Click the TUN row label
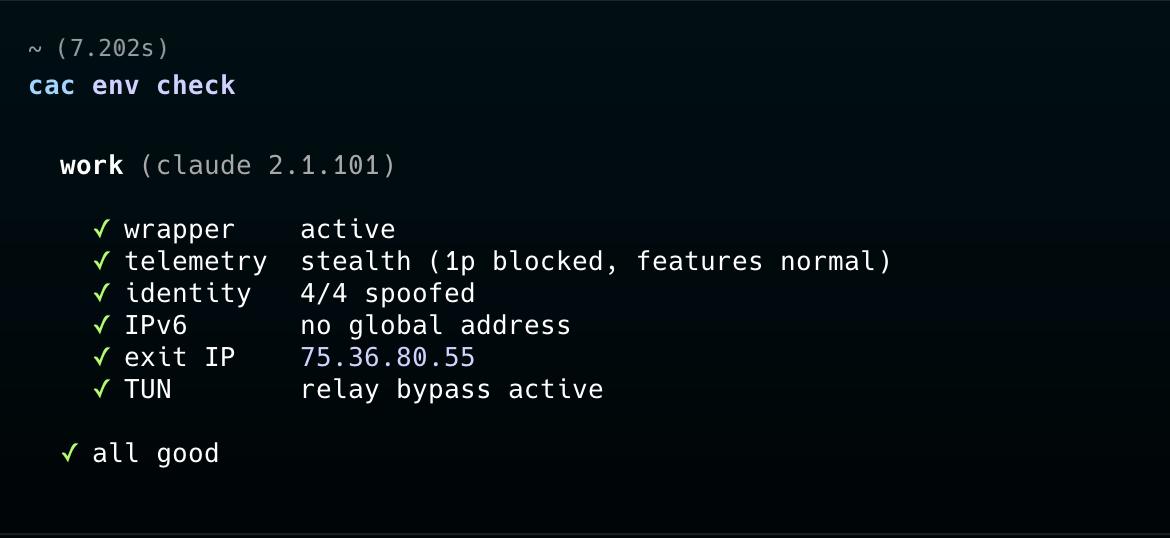The image size is (1170, 538). click(148, 389)
